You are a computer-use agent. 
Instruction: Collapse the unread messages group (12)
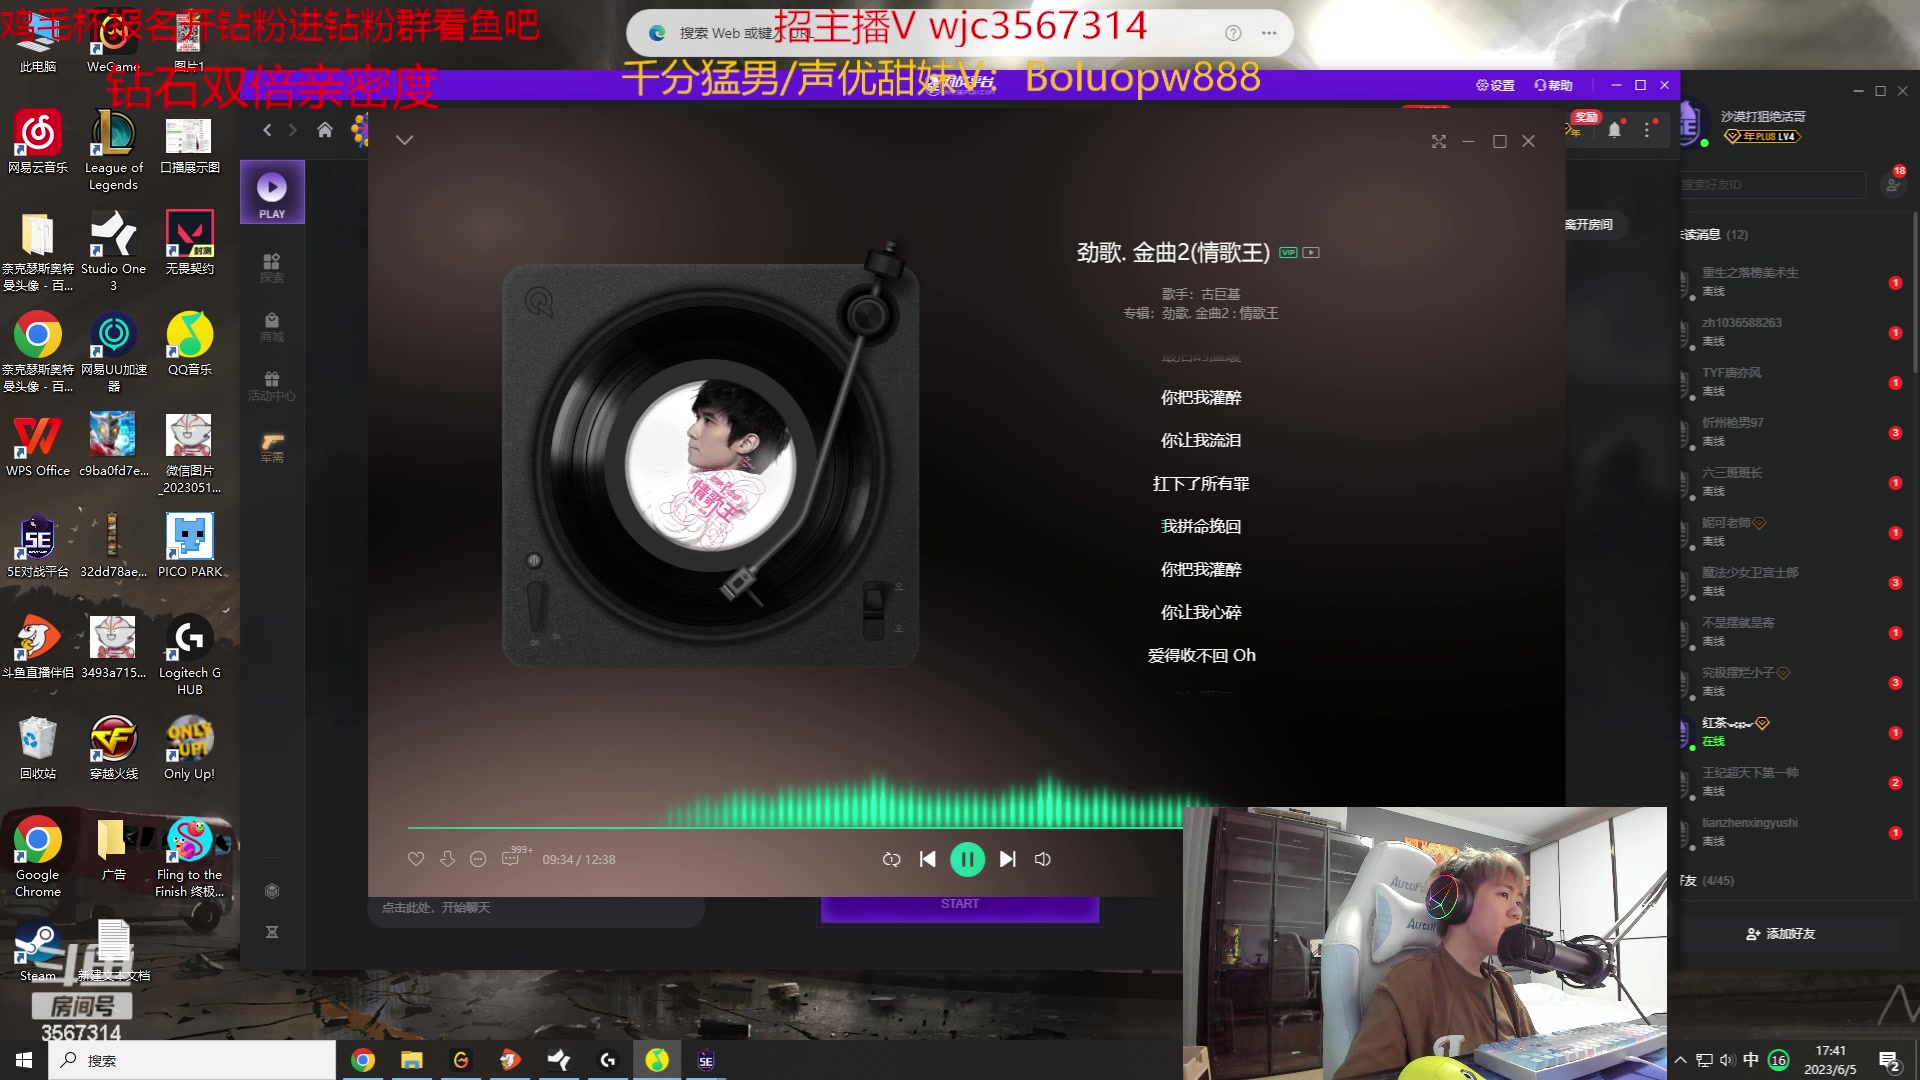tap(1714, 235)
